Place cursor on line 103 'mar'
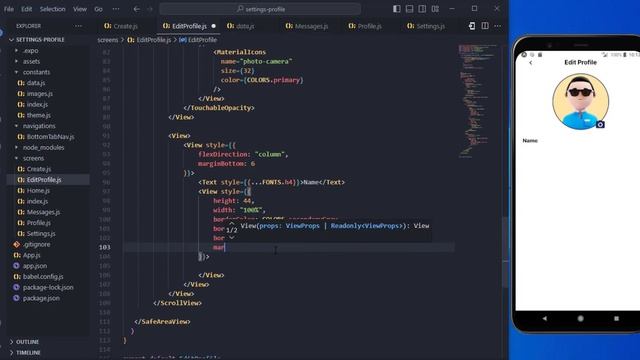The height and width of the screenshot is (360, 640). [x=219, y=247]
